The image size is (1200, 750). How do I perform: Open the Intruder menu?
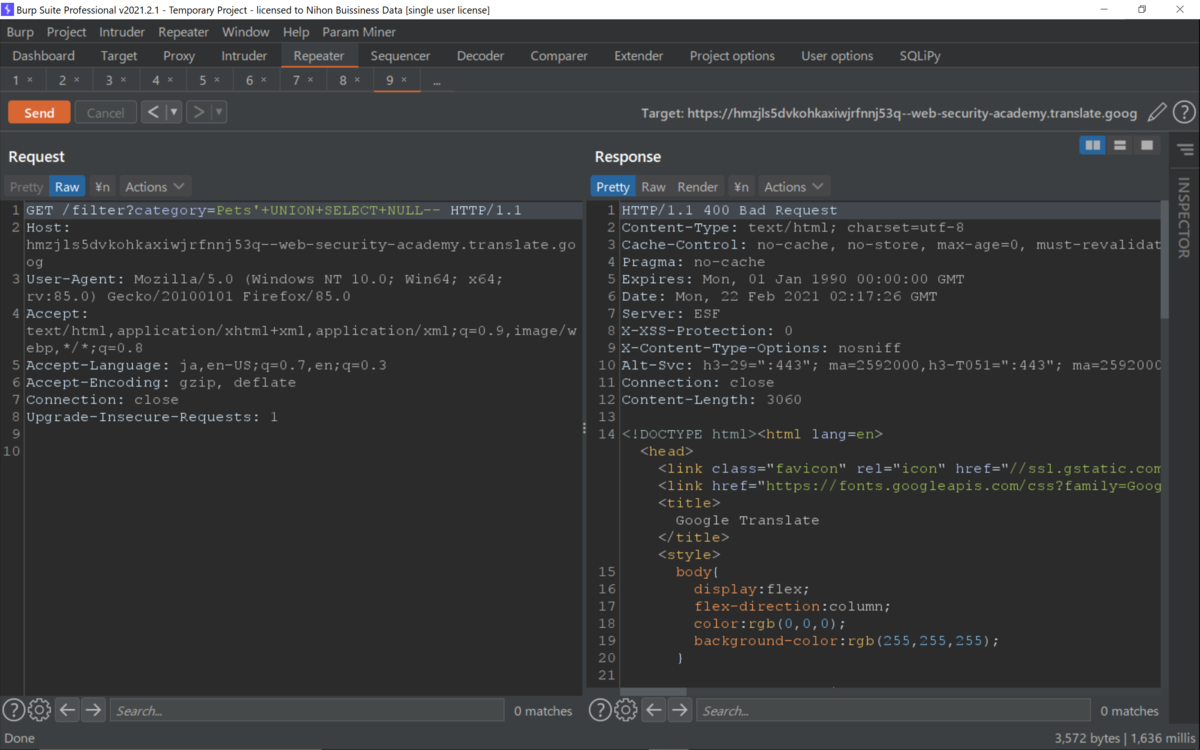tap(122, 32)
